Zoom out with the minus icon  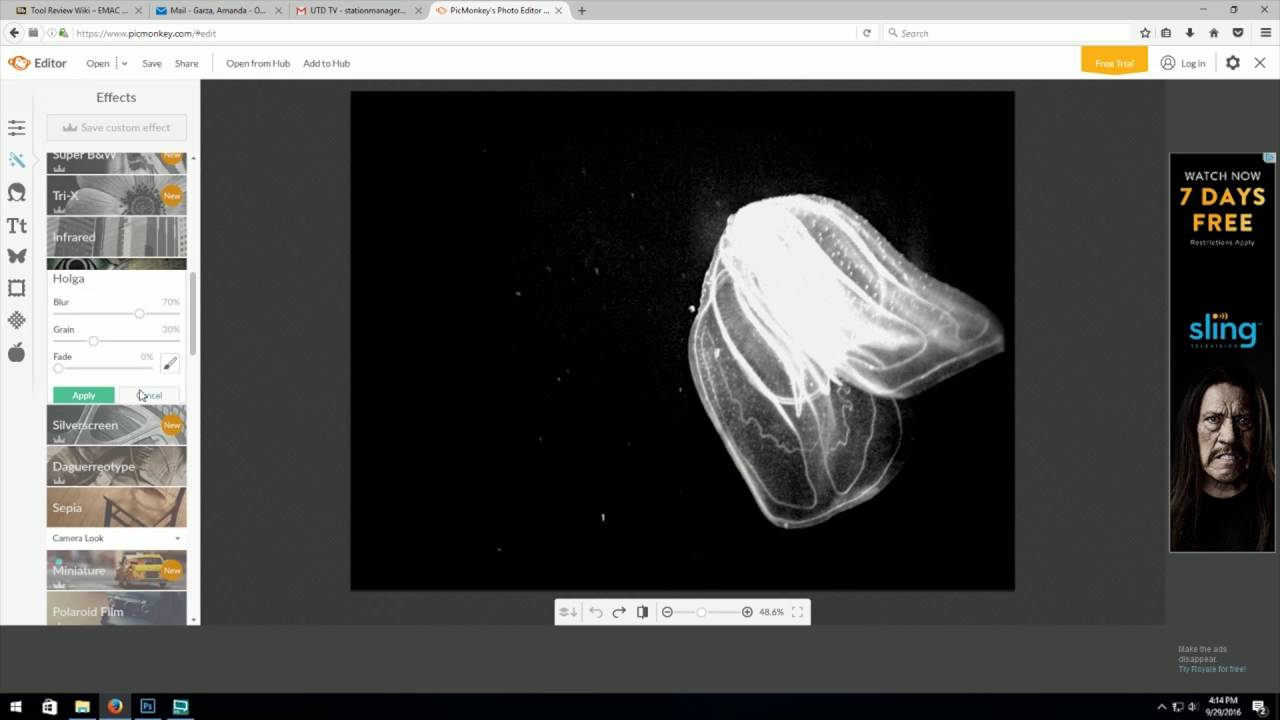(x=667, y=612)
